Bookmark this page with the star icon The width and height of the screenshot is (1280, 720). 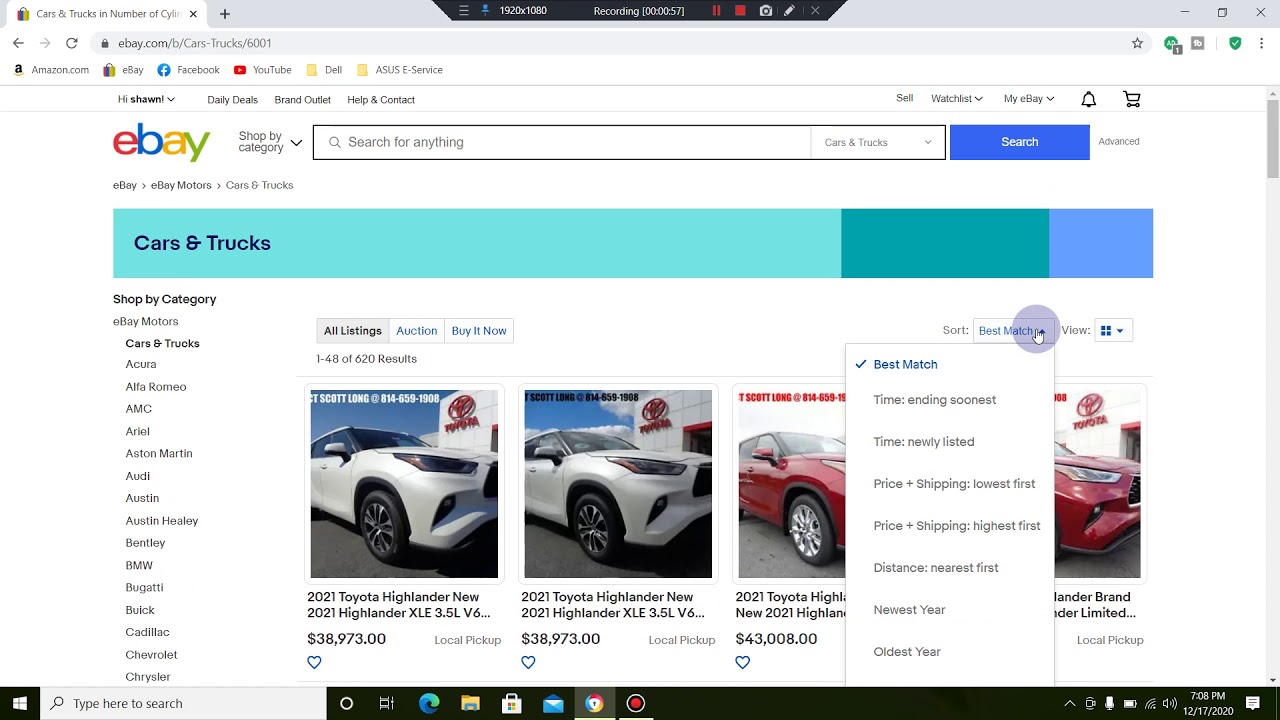(1137, 43)
